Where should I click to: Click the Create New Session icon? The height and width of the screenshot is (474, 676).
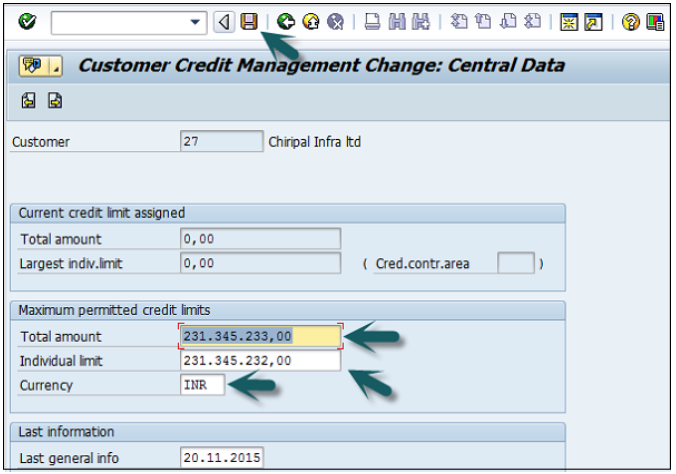[x=569, y=21]
